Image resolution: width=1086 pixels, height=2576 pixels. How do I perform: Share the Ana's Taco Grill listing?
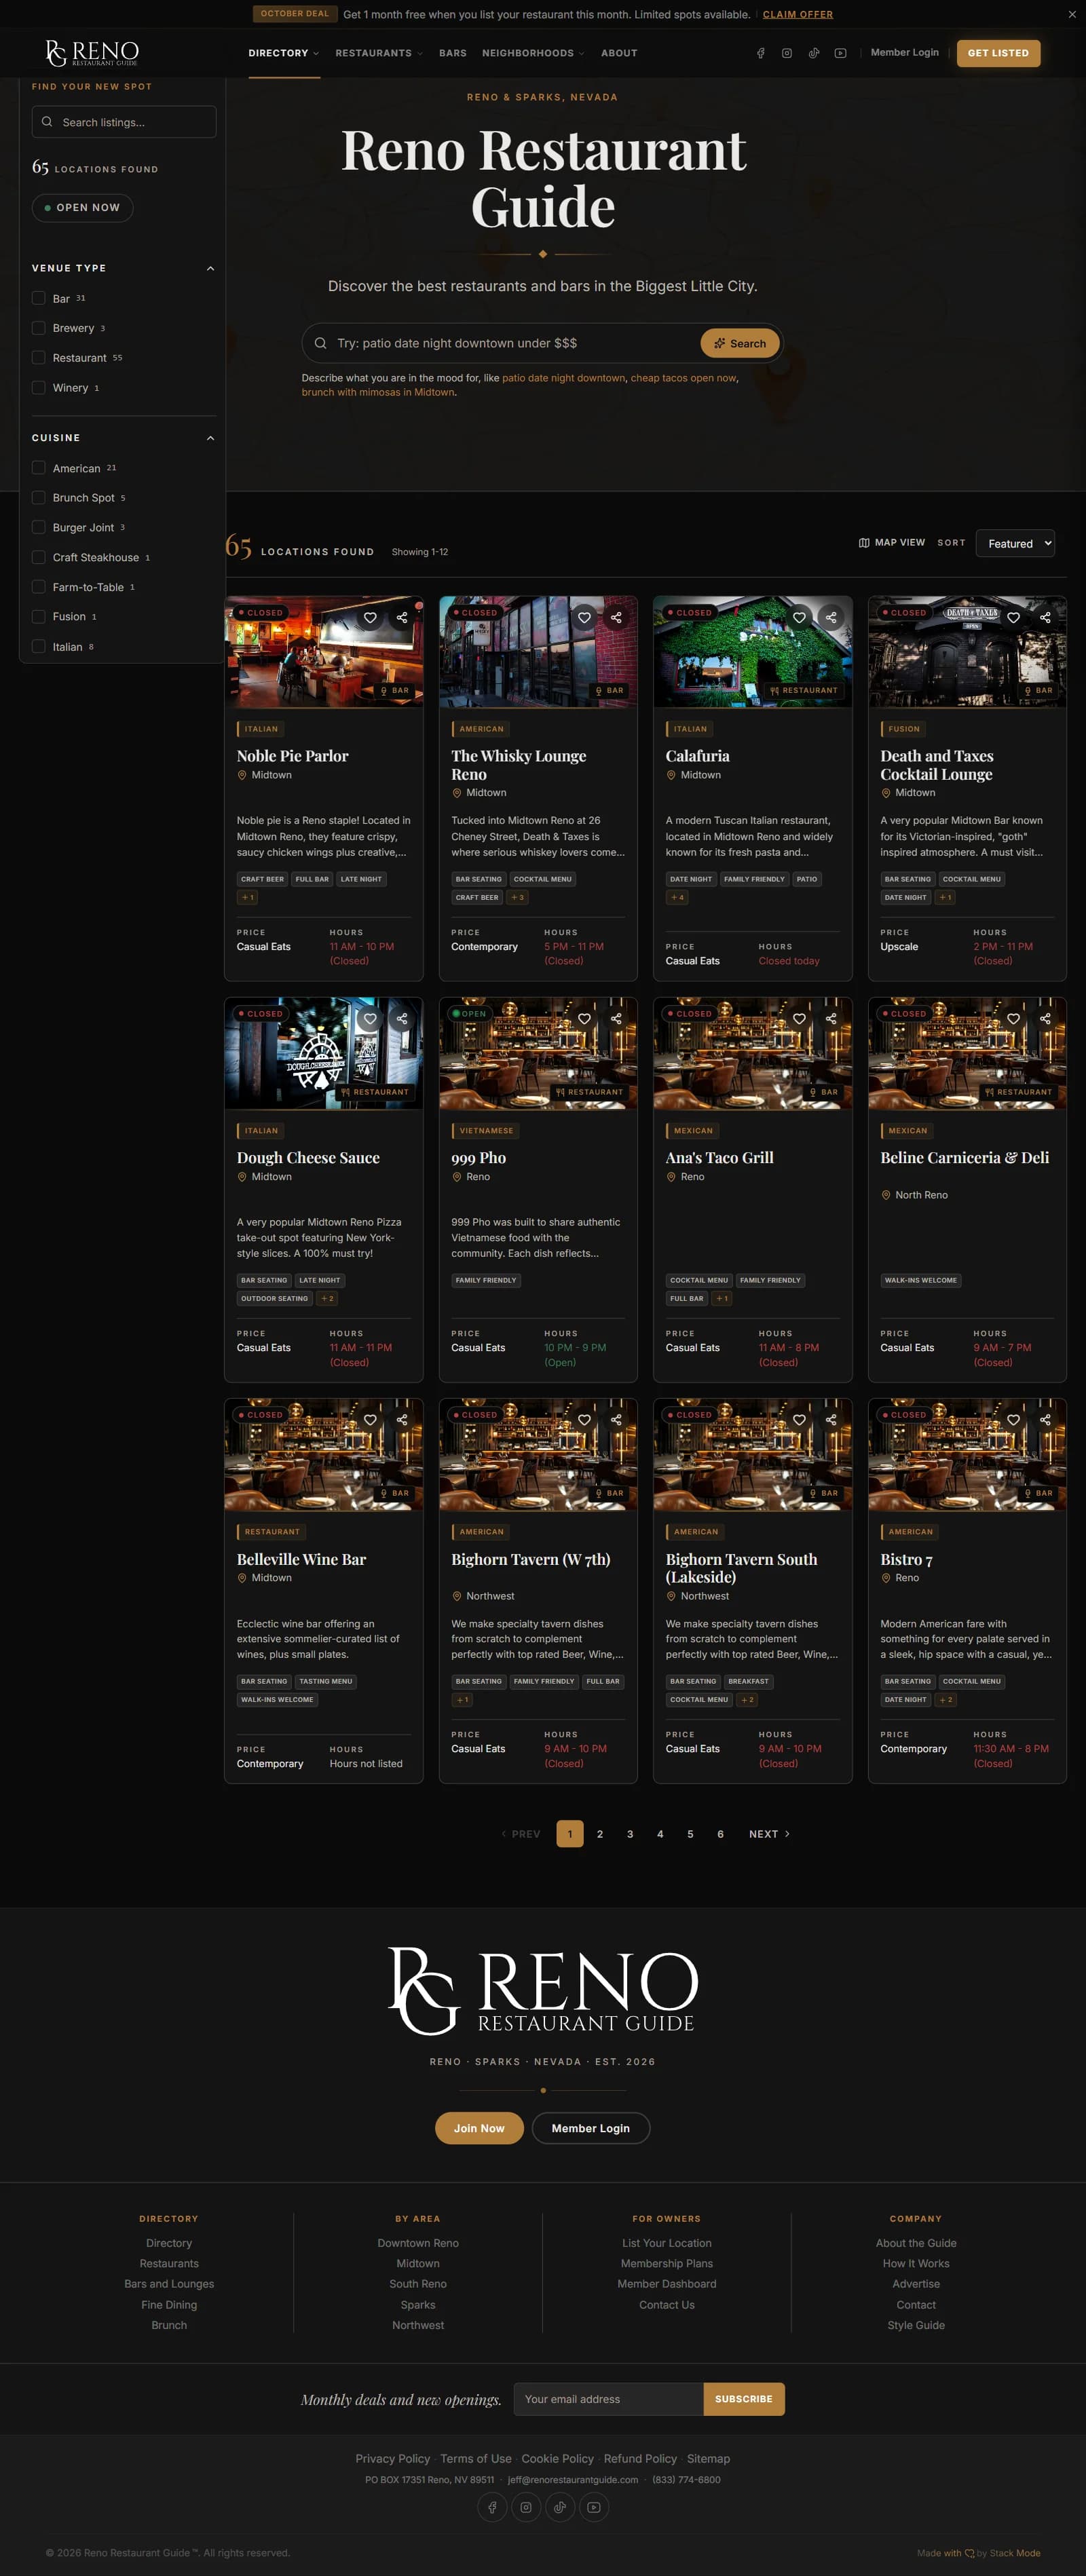831,1019
